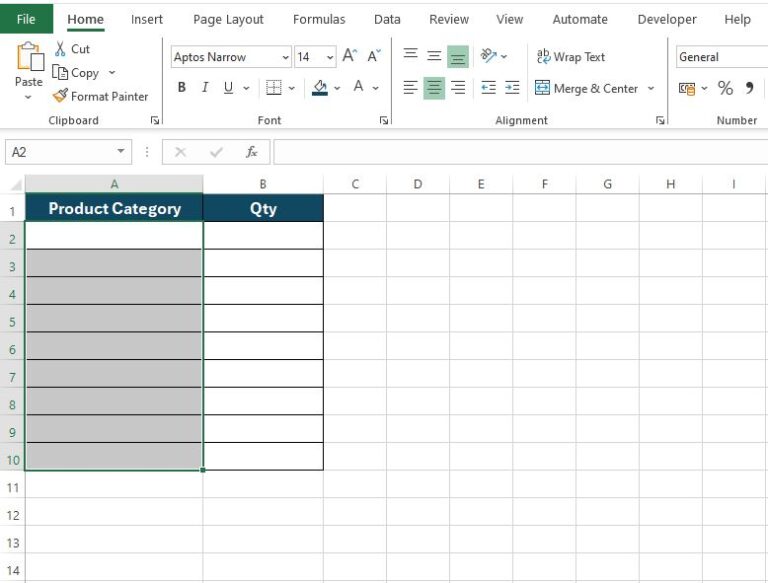Click the Percent Style icon
Image resolution: width=768 pixels, height=583 pixels.
725,88
